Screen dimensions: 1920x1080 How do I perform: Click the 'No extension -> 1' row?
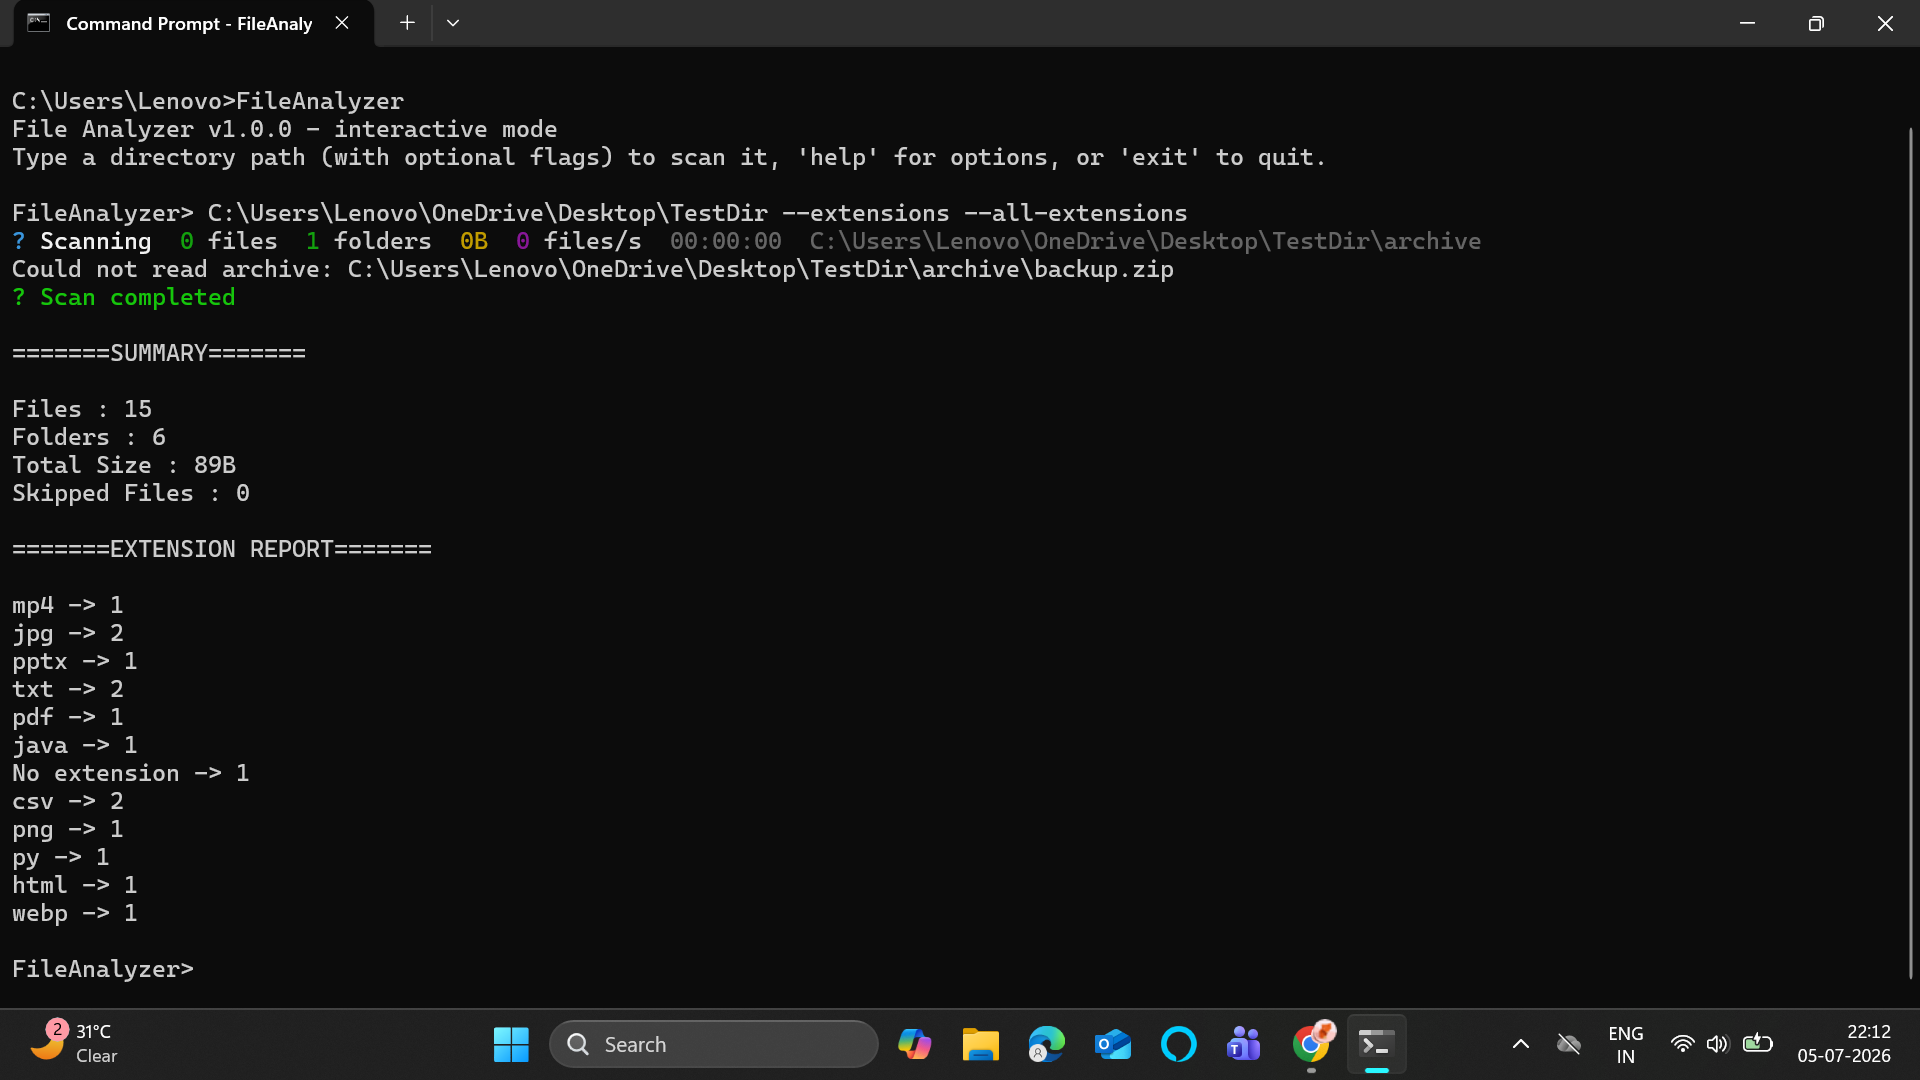pyautogui.click(x=131, y=773)
